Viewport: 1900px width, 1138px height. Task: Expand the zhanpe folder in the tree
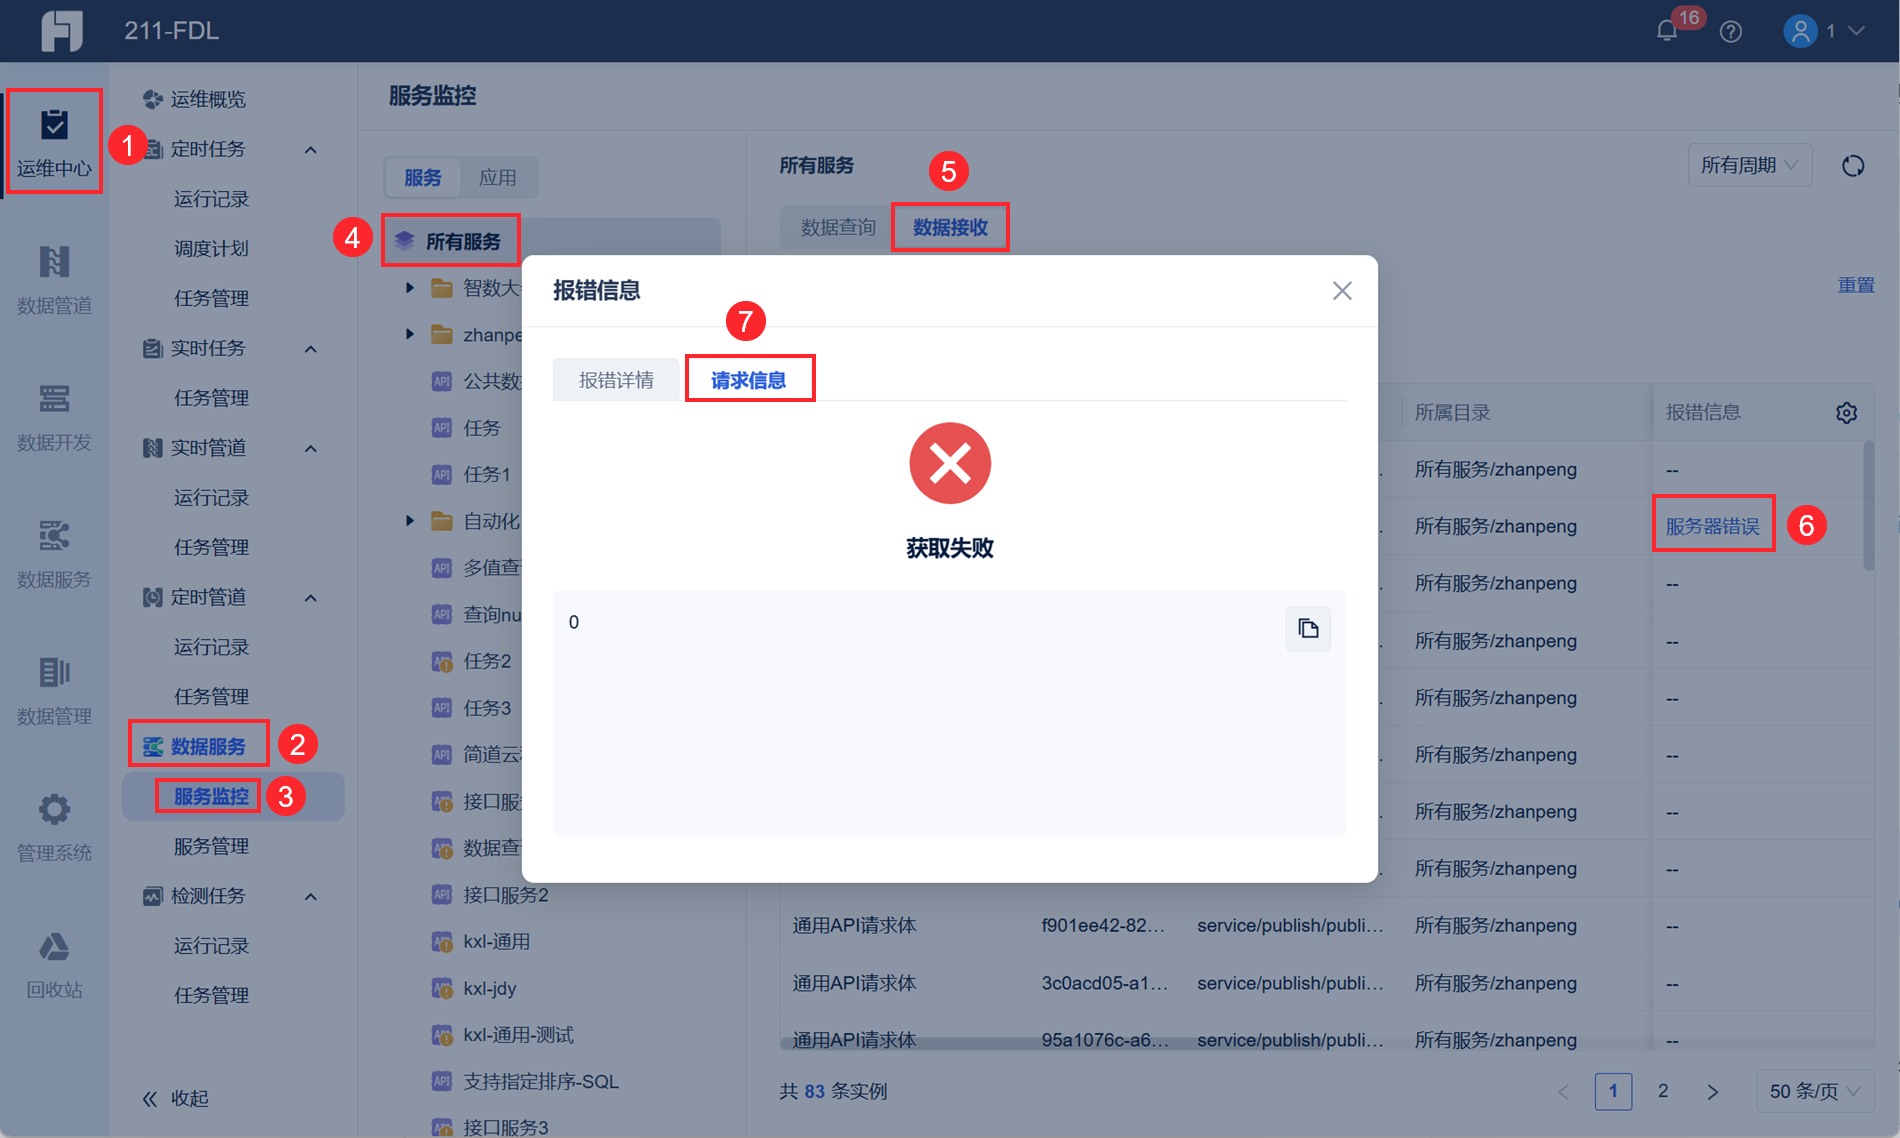pyautogui.click(x=410, y=334)
